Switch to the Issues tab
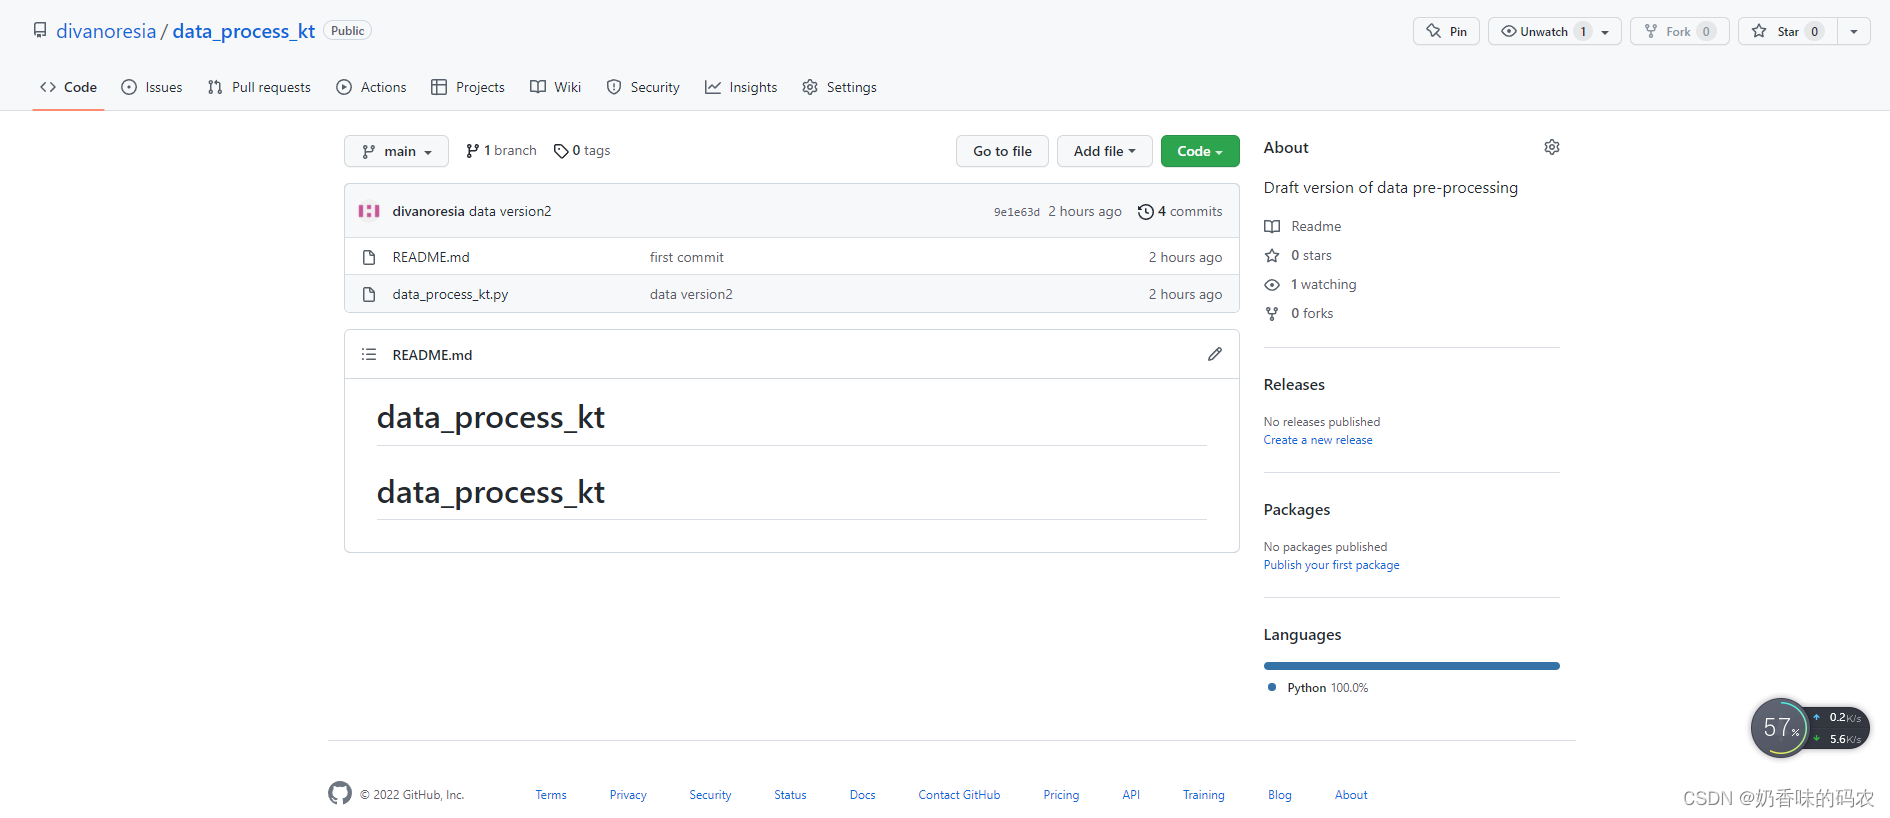The image size is (1890, 818). click(152, 87)
